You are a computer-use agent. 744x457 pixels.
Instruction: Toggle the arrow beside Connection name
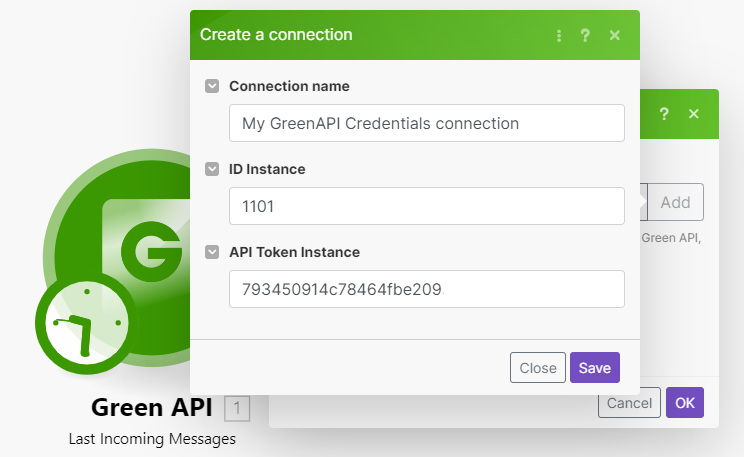pyautogui.click(x=211, y=86)
